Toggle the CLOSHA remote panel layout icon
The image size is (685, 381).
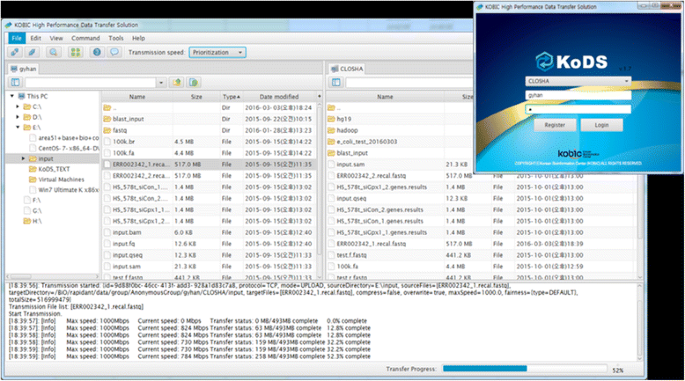point(336,82)
